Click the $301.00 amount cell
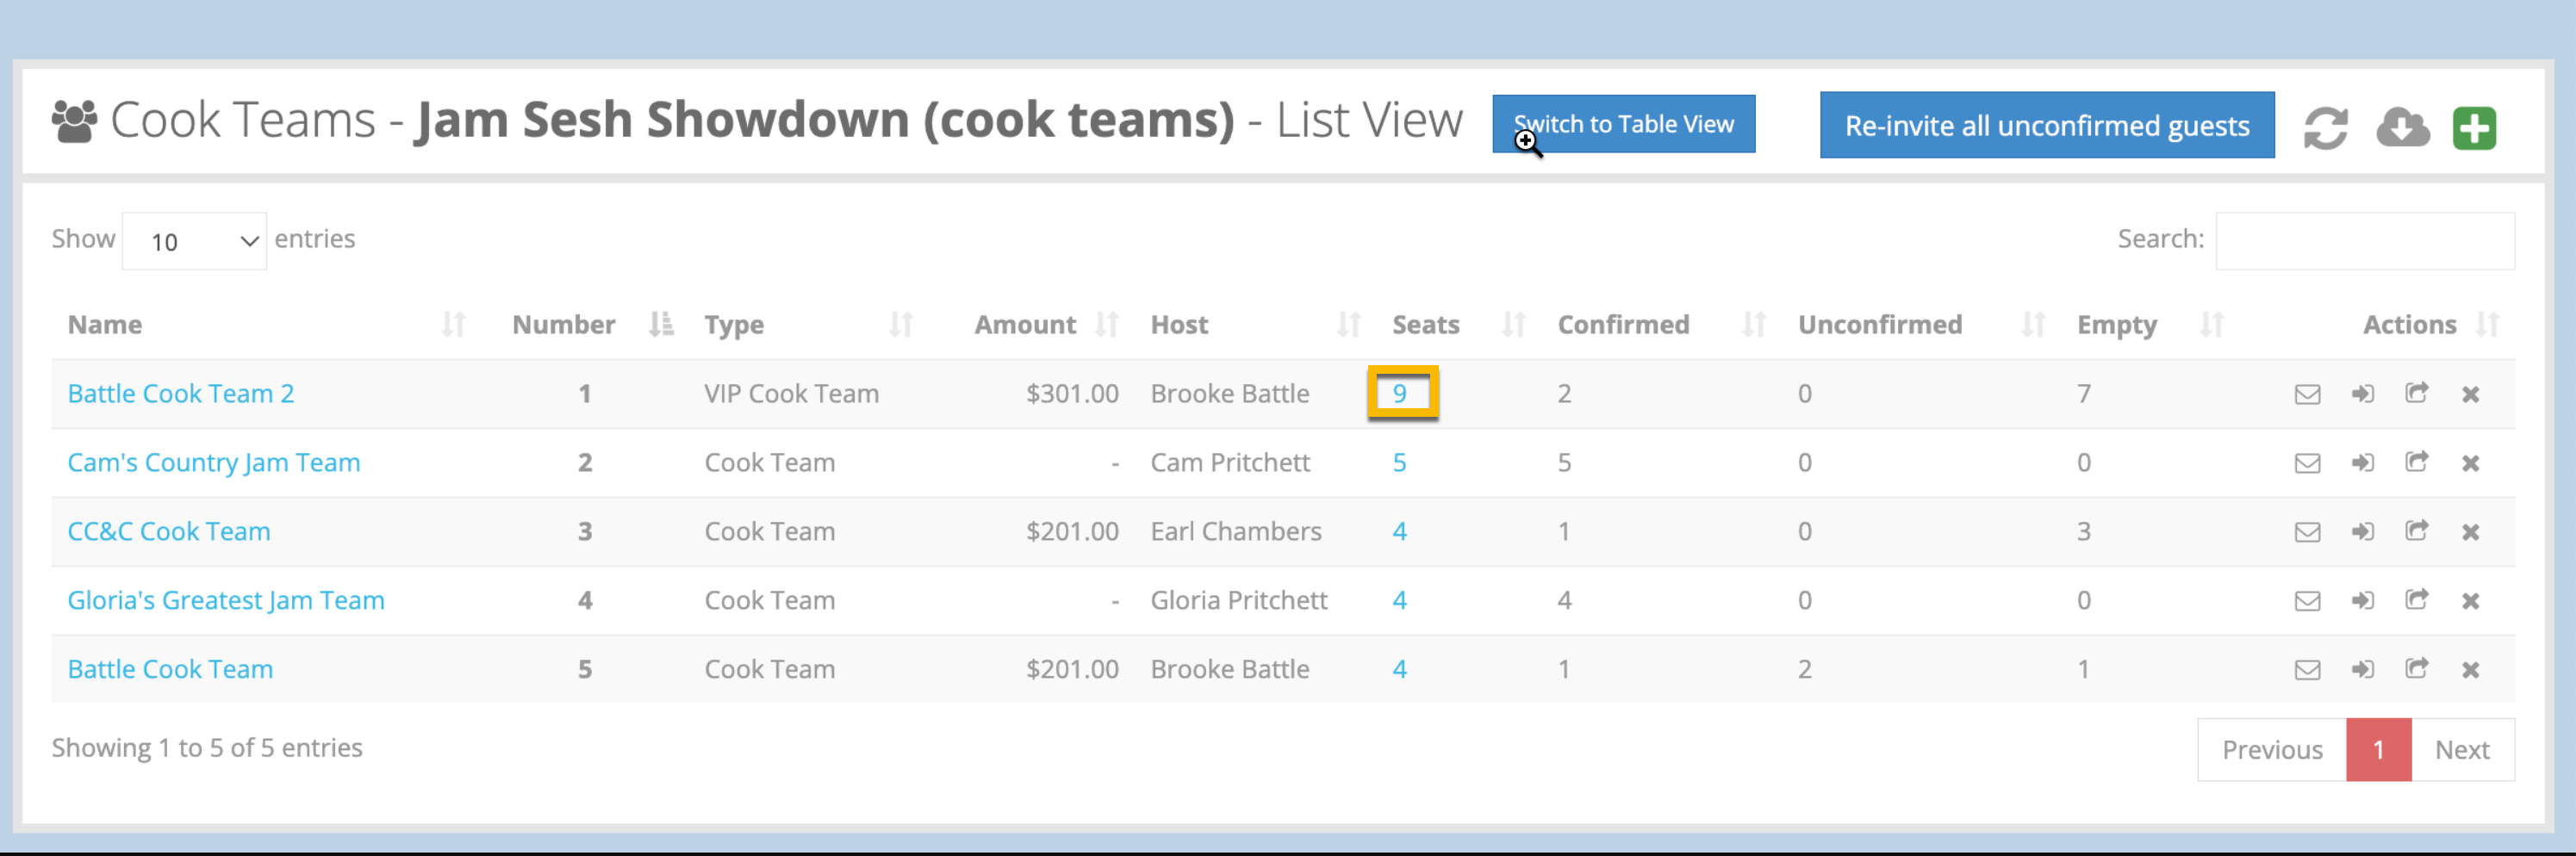Image resolution: width=2576 pixels, height=856 pixels. [1072, 394]
